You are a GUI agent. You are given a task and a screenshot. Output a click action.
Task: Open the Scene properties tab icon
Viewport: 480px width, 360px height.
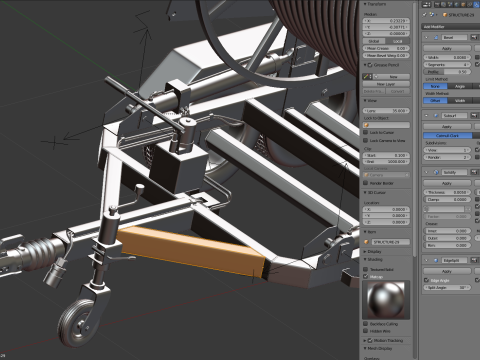450,4
